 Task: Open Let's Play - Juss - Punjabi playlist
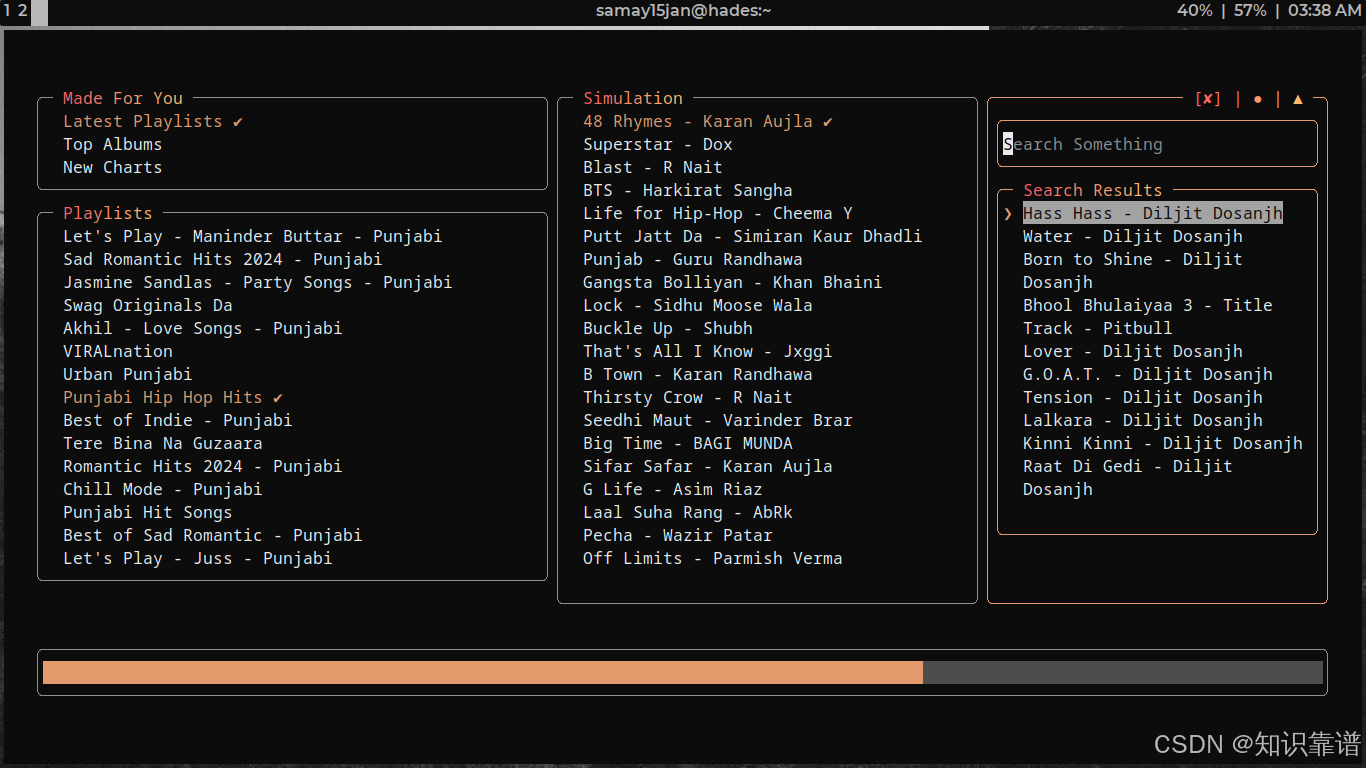point(198,558)
